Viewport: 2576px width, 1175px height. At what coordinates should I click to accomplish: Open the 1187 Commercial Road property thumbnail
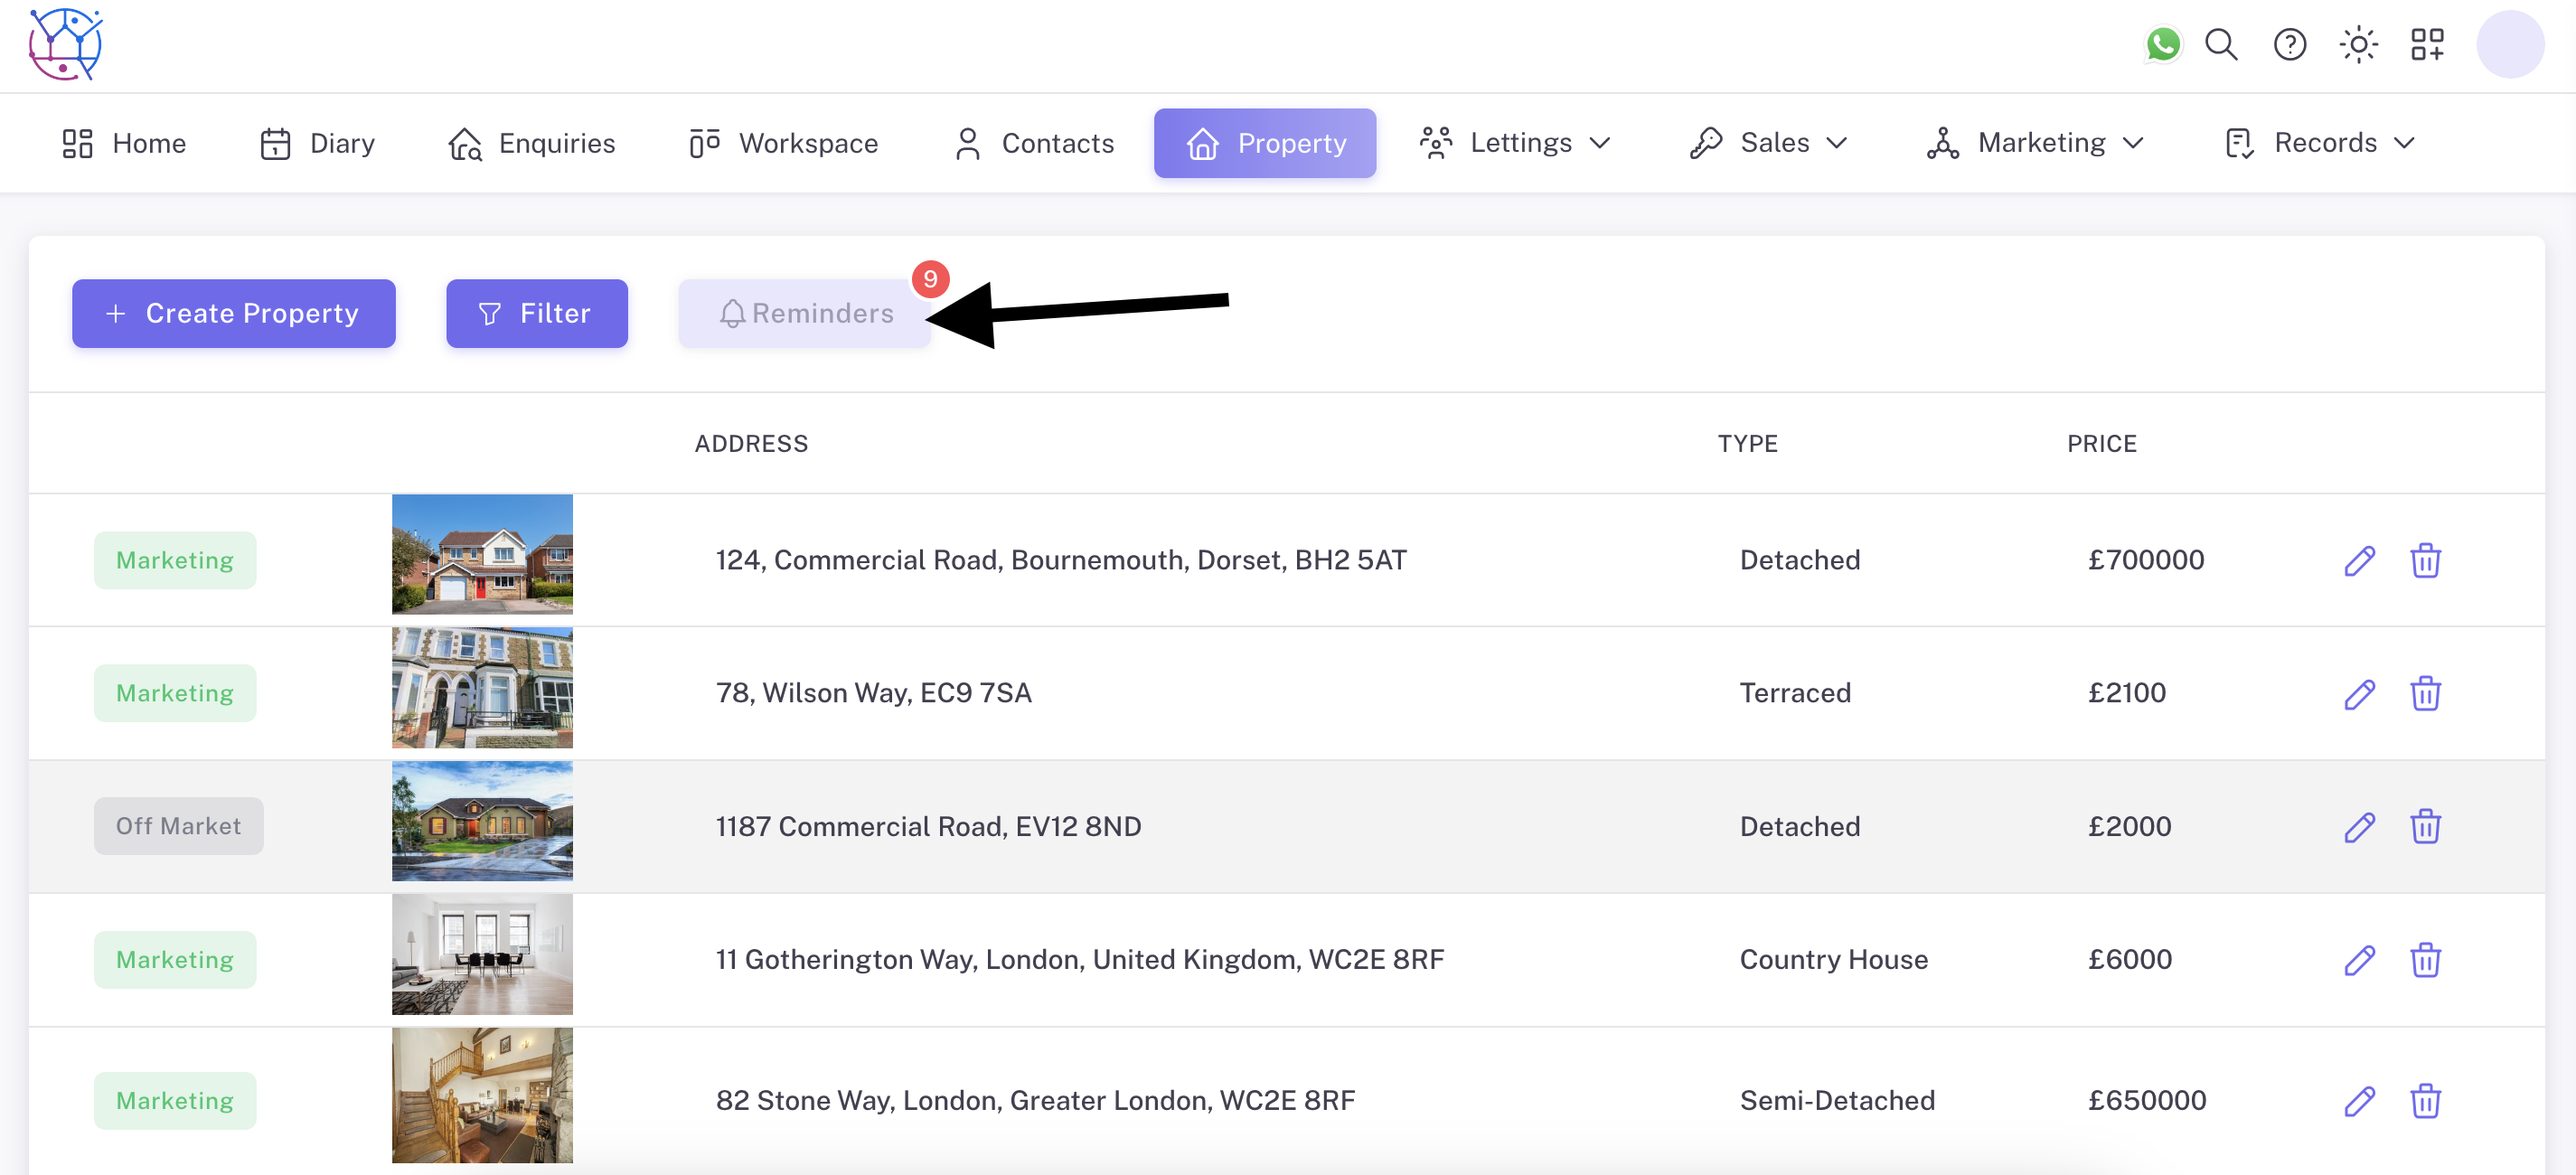(x=482, y=821)
